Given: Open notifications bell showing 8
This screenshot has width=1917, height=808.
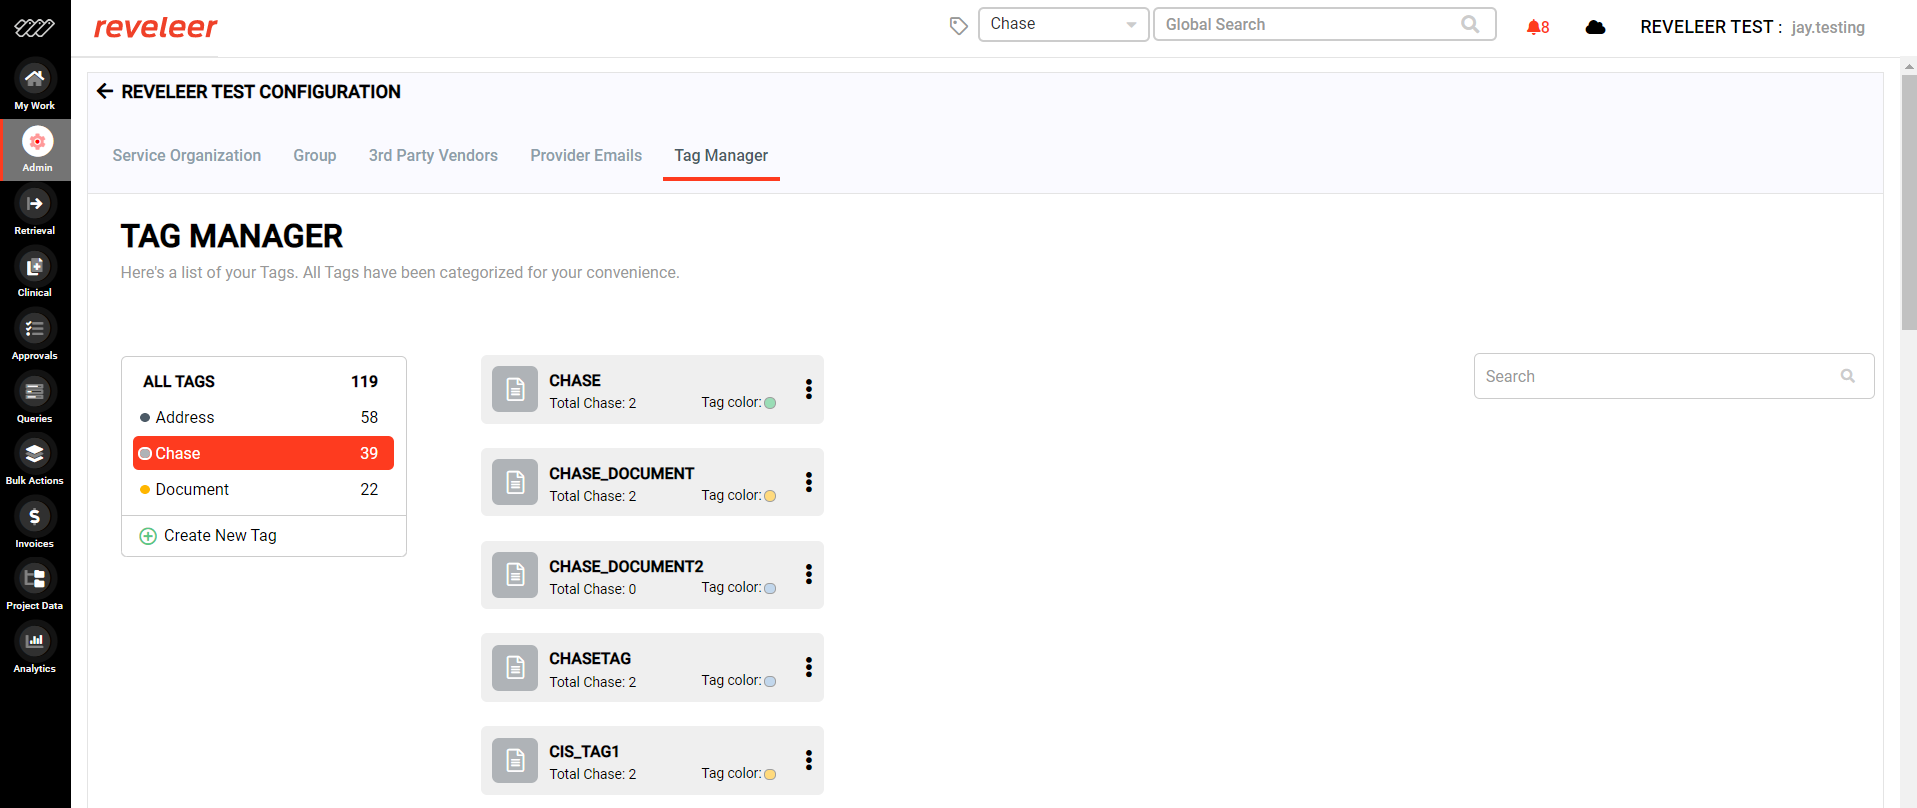Looking at the screenshot, I should tap(1538, 27).
